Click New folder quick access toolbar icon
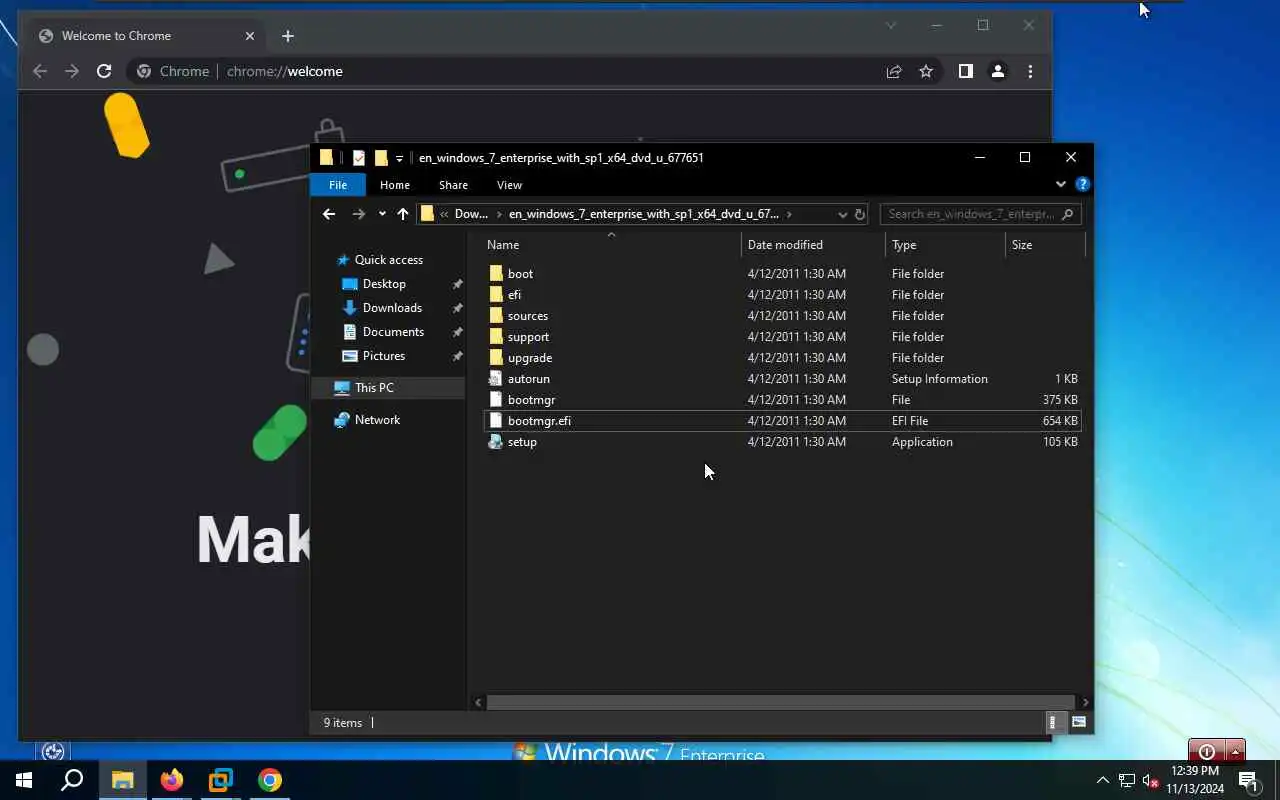 381,157
